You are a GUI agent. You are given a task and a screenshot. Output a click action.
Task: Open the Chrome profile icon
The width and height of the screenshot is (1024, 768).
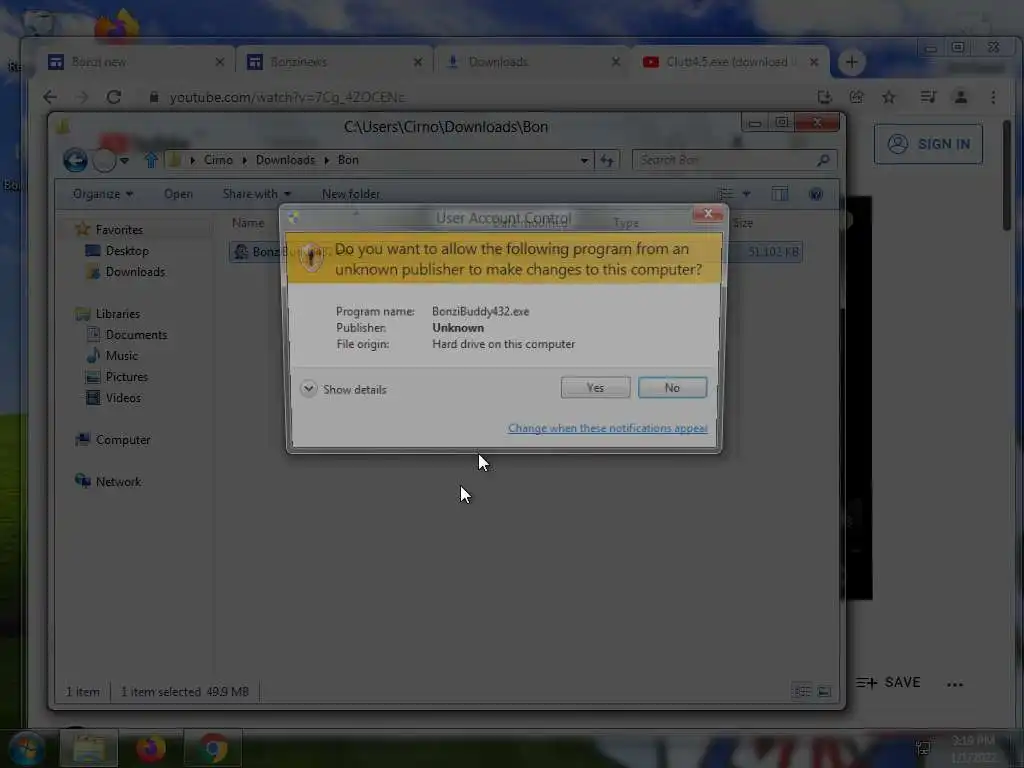961,97
